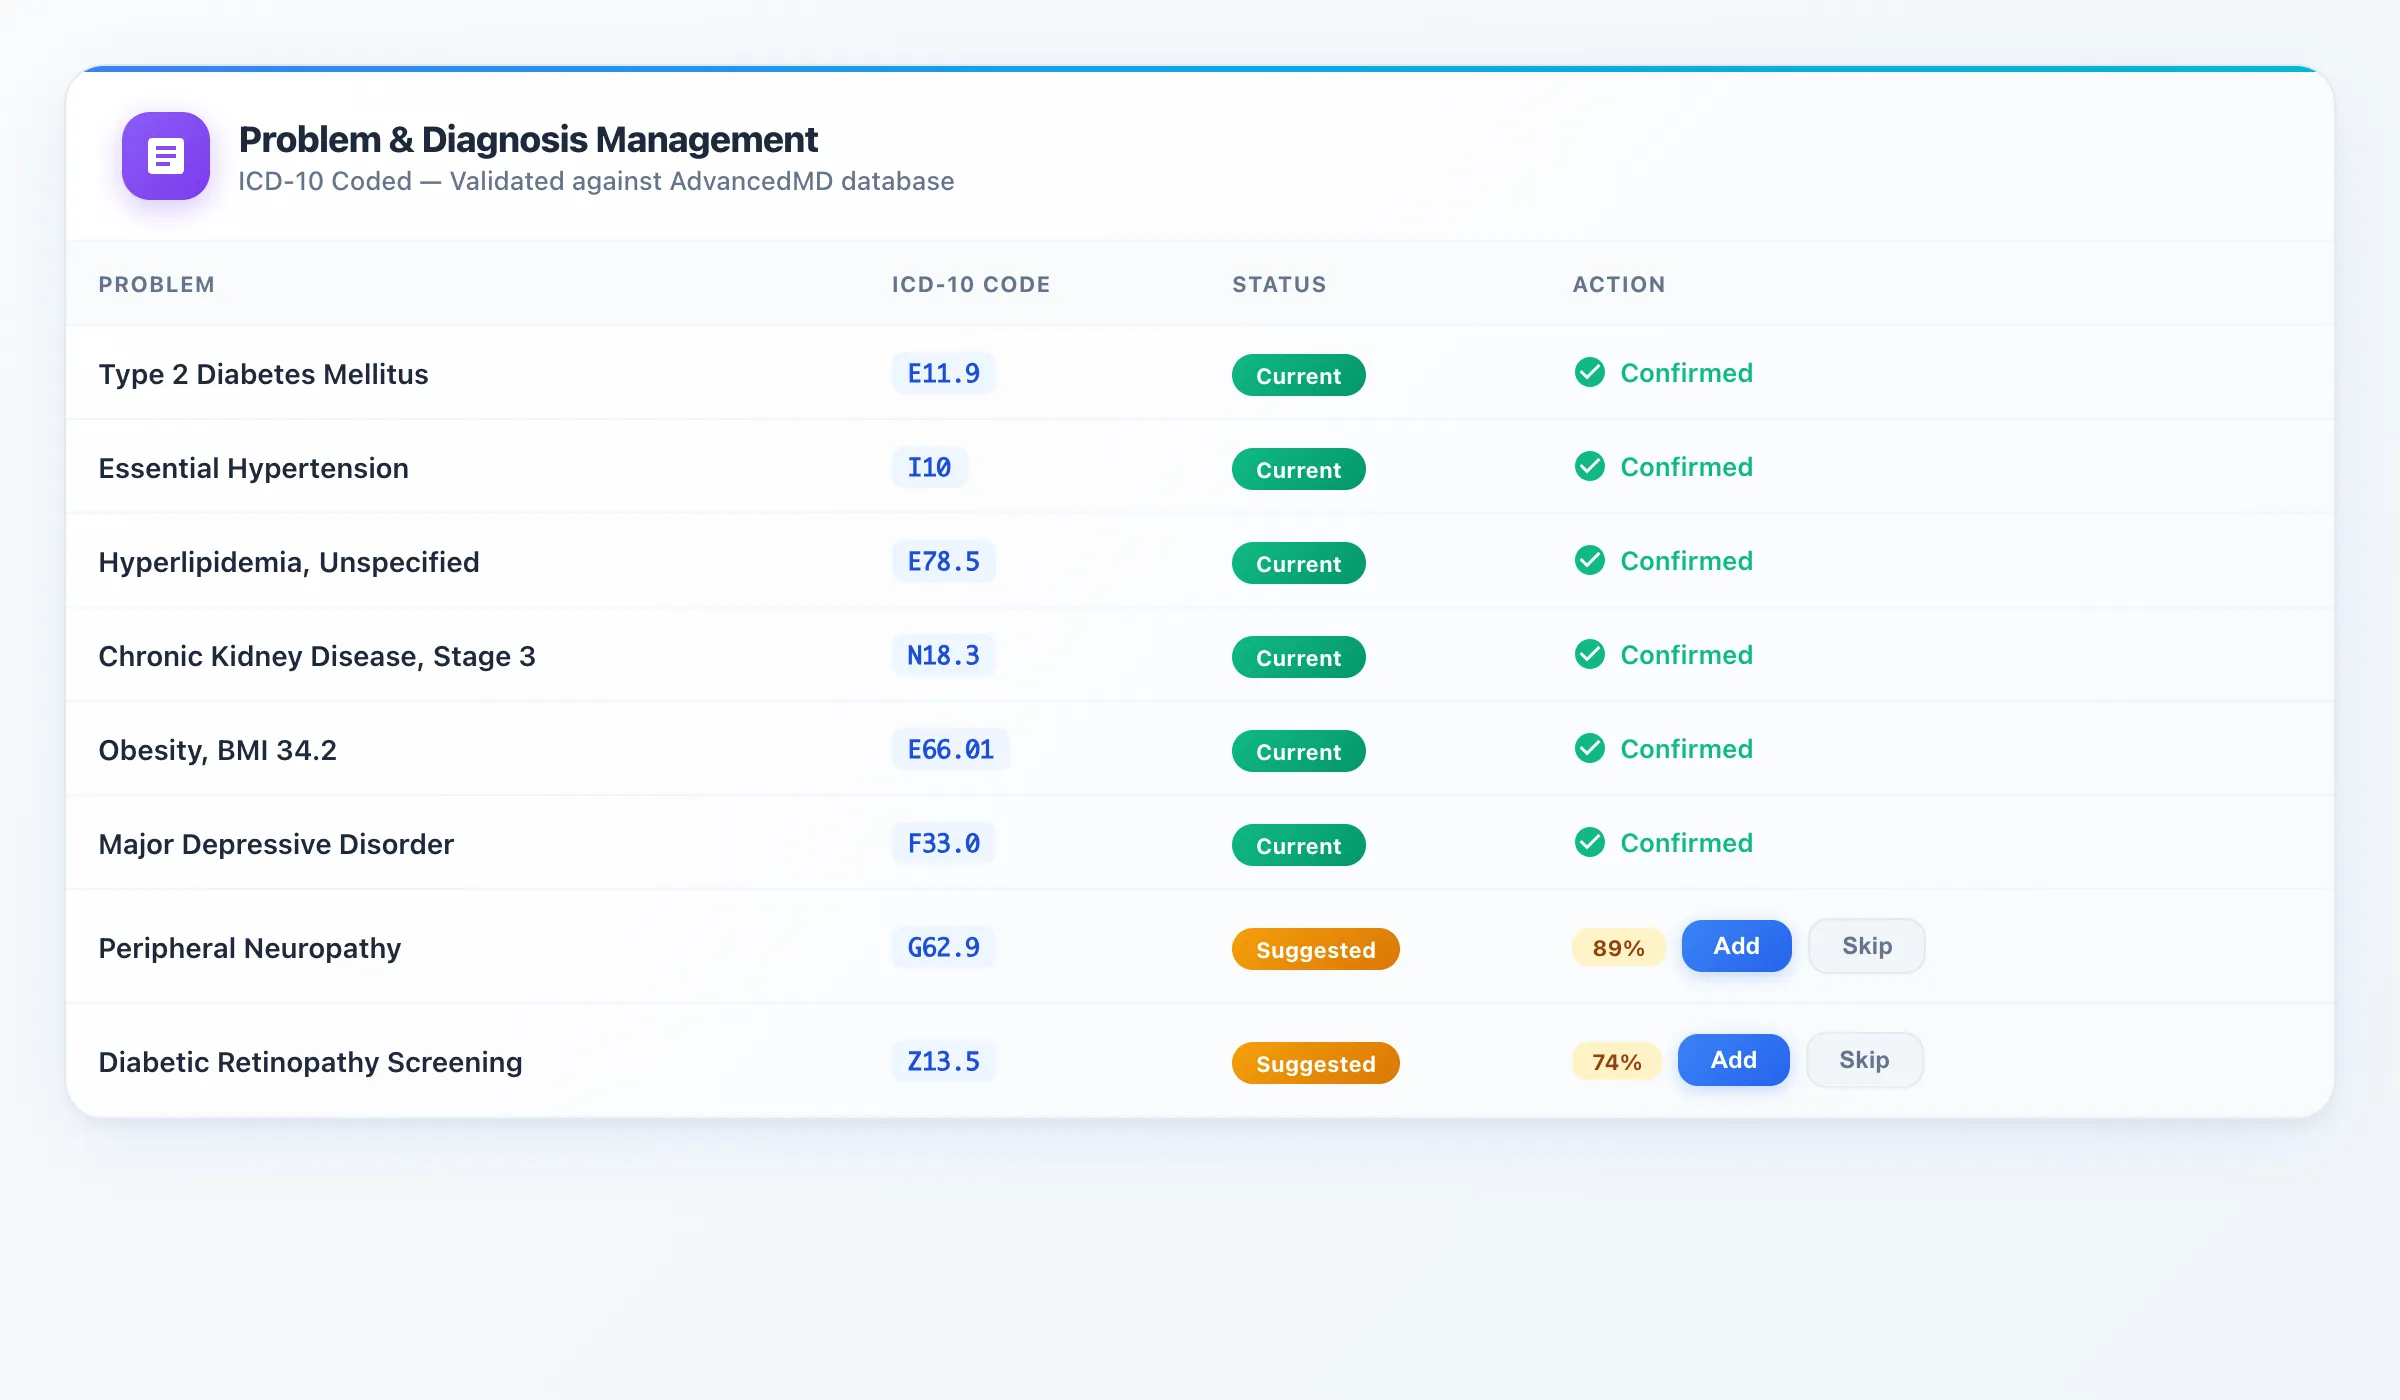Click the E11.9 ICD-10 code chip
This screenshot has width=2400, height=1400.
coord(942,373)
